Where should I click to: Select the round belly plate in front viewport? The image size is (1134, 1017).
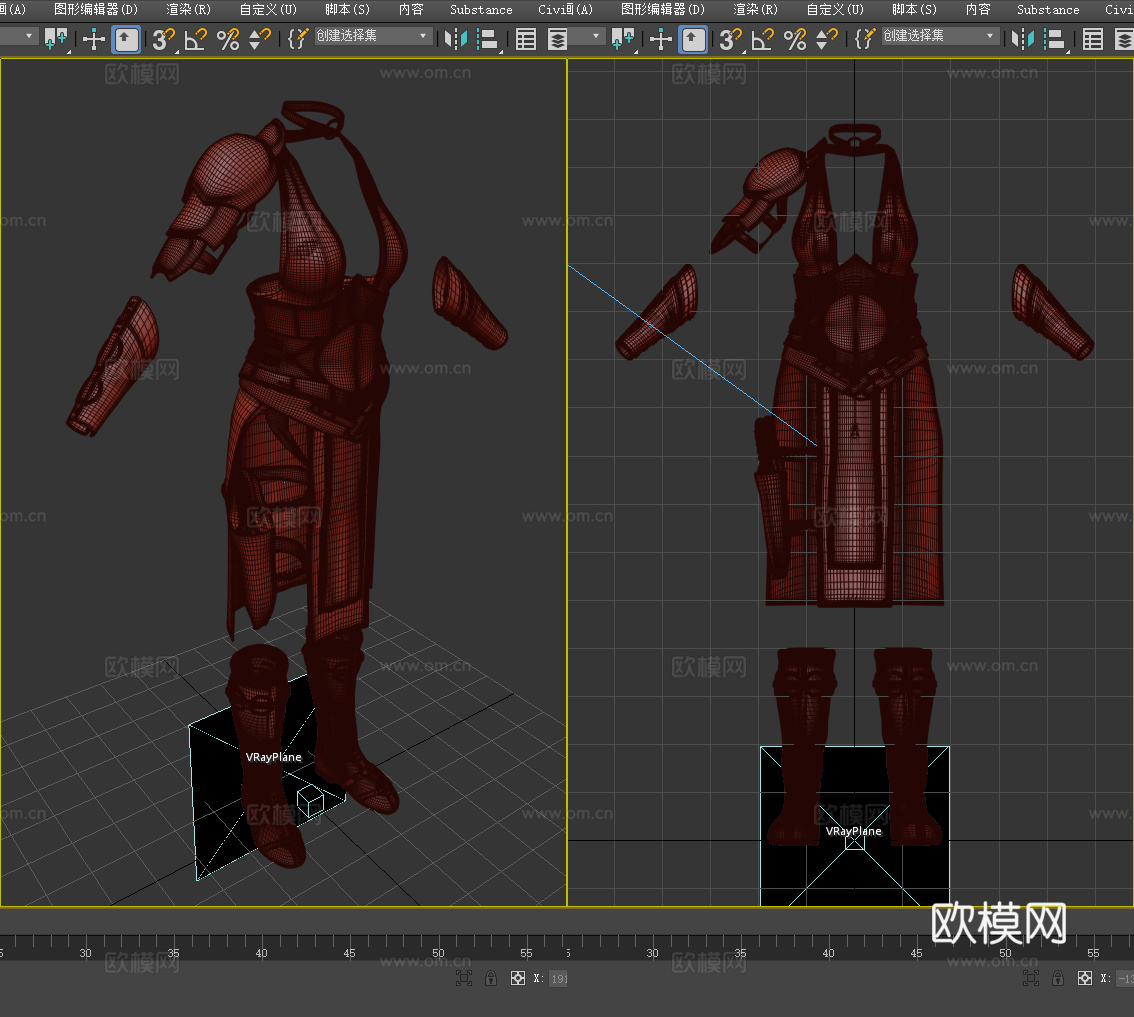coord(856,323)
